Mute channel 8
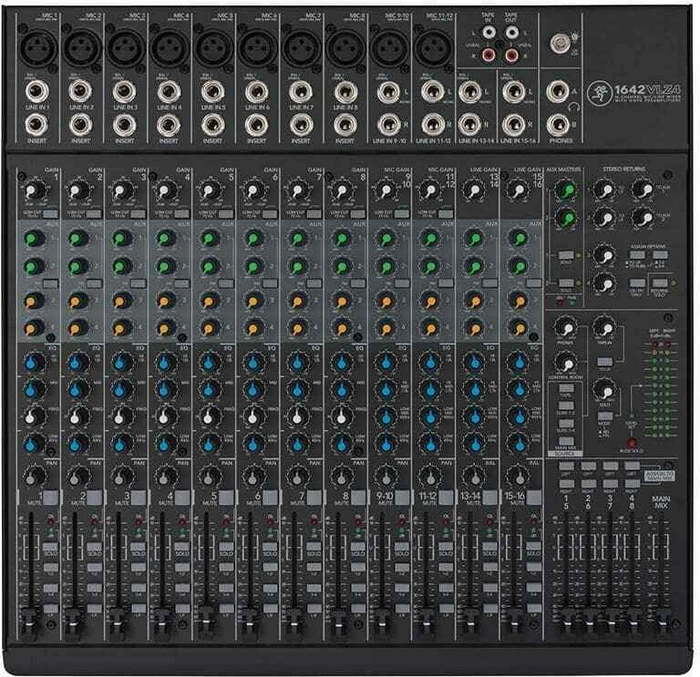This screenshot has width=700, height=677. (358, 497)
